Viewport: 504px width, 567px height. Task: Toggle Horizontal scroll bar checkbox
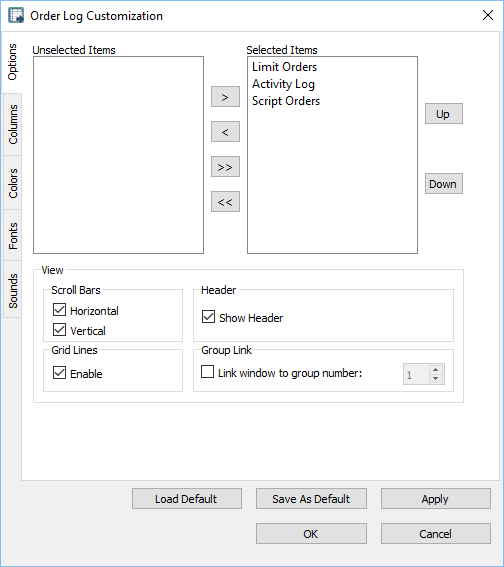click(59, 310)
